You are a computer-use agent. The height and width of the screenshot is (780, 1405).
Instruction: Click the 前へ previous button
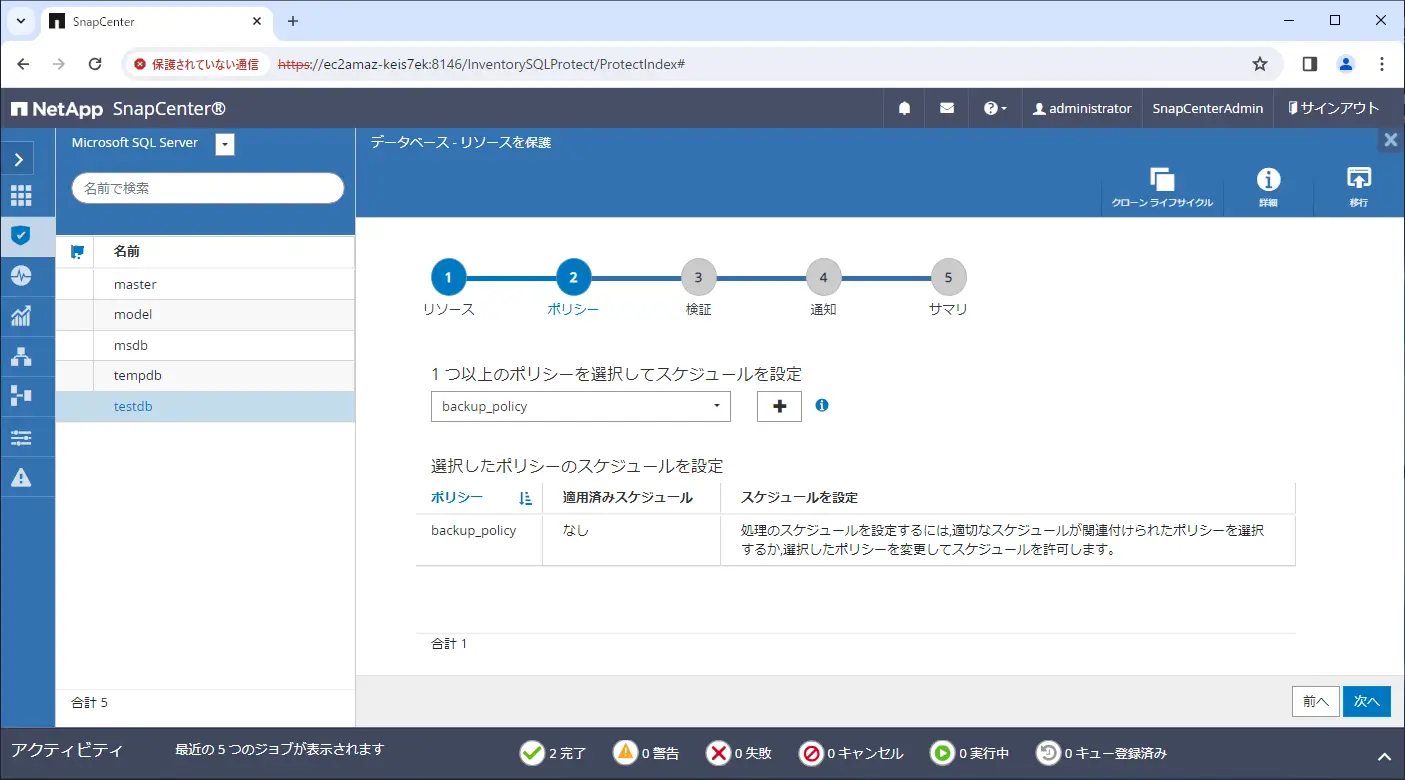click(x=1316, y=702)
